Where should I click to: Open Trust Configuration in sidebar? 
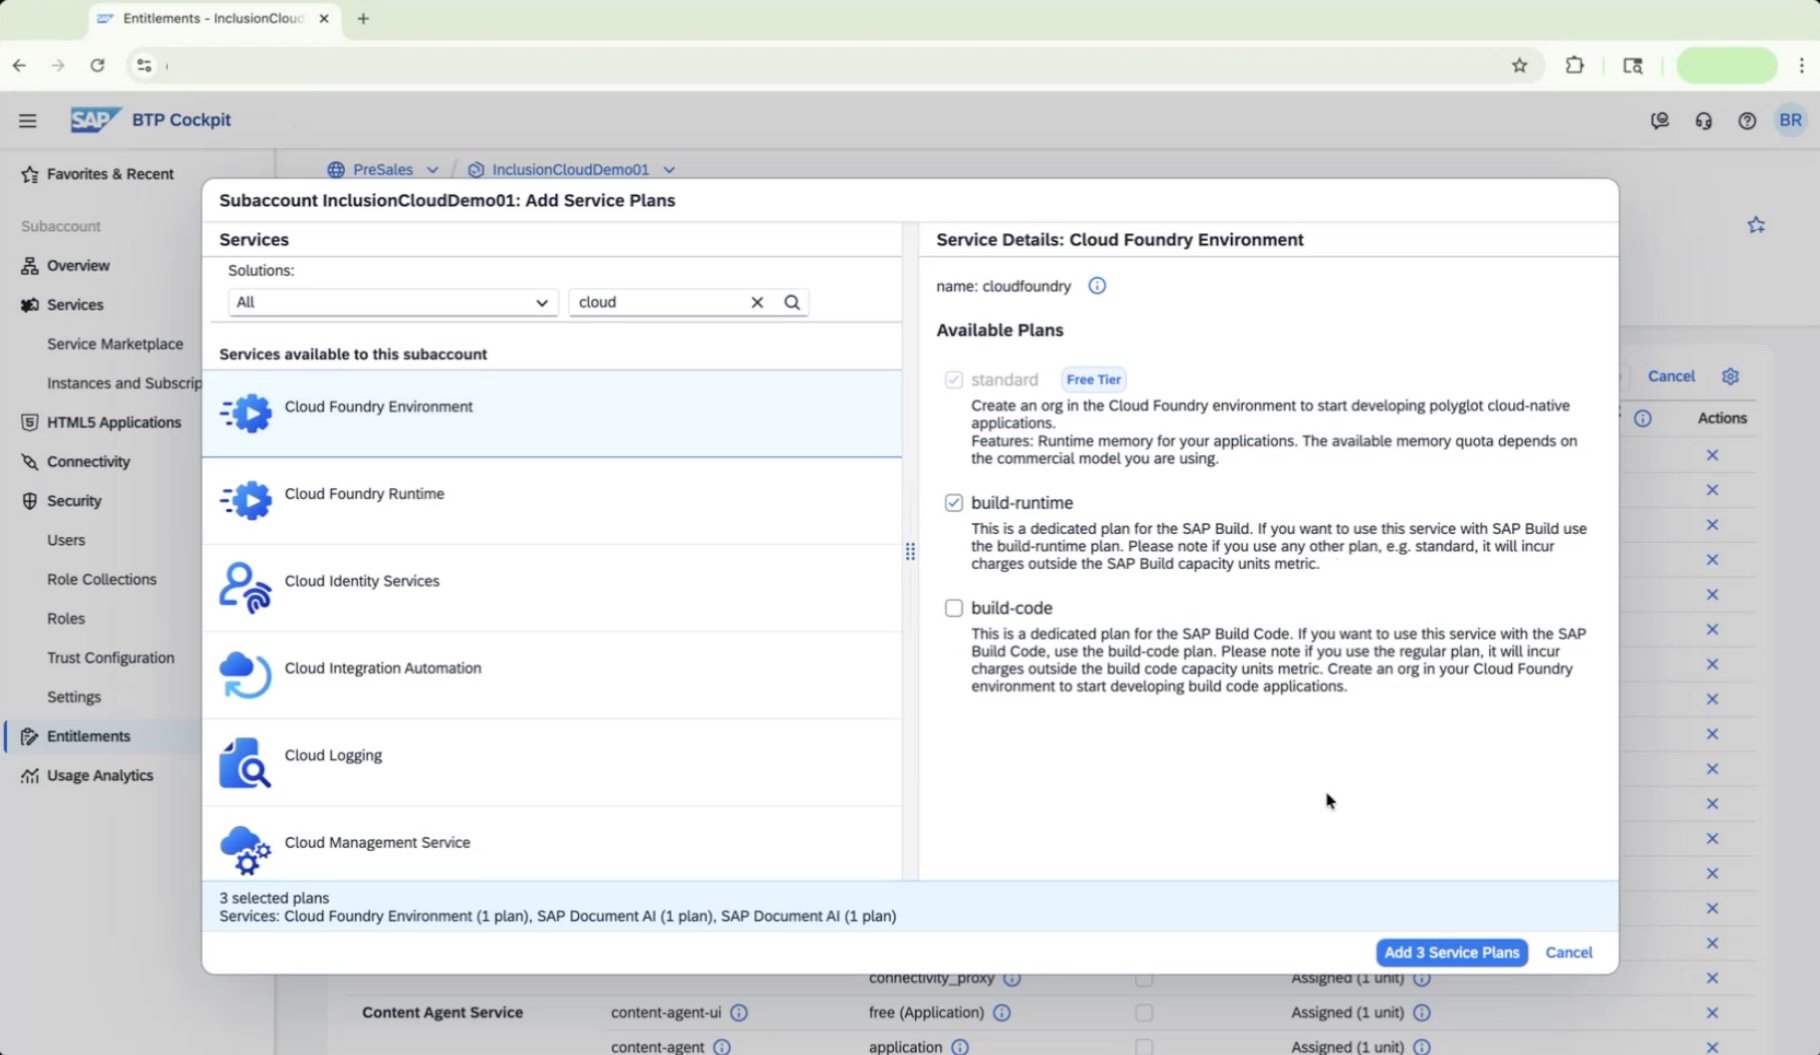click(111, 658)
